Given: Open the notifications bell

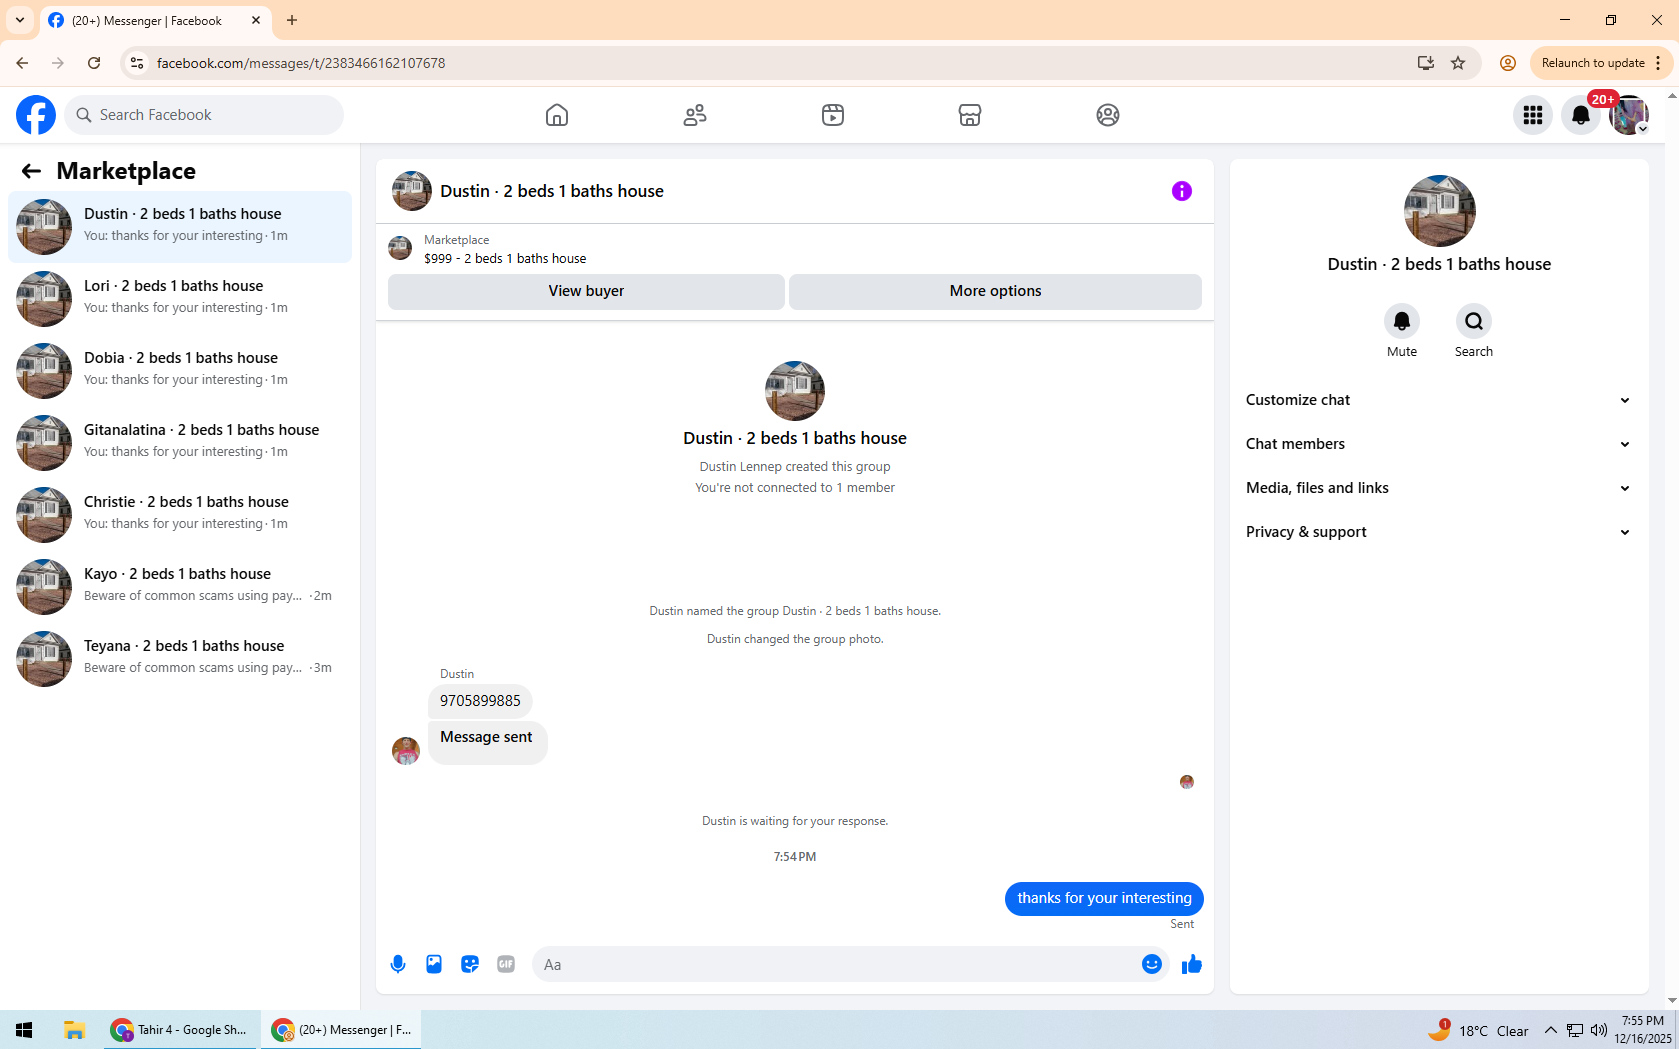Looking at the screenshot, I should tap(1581, 115).
